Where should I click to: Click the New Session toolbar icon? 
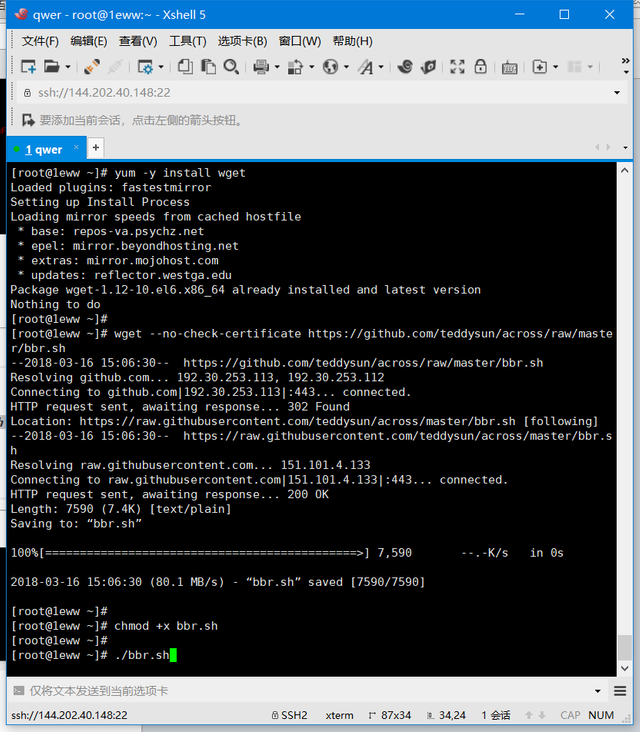click(x=28, y=67)
